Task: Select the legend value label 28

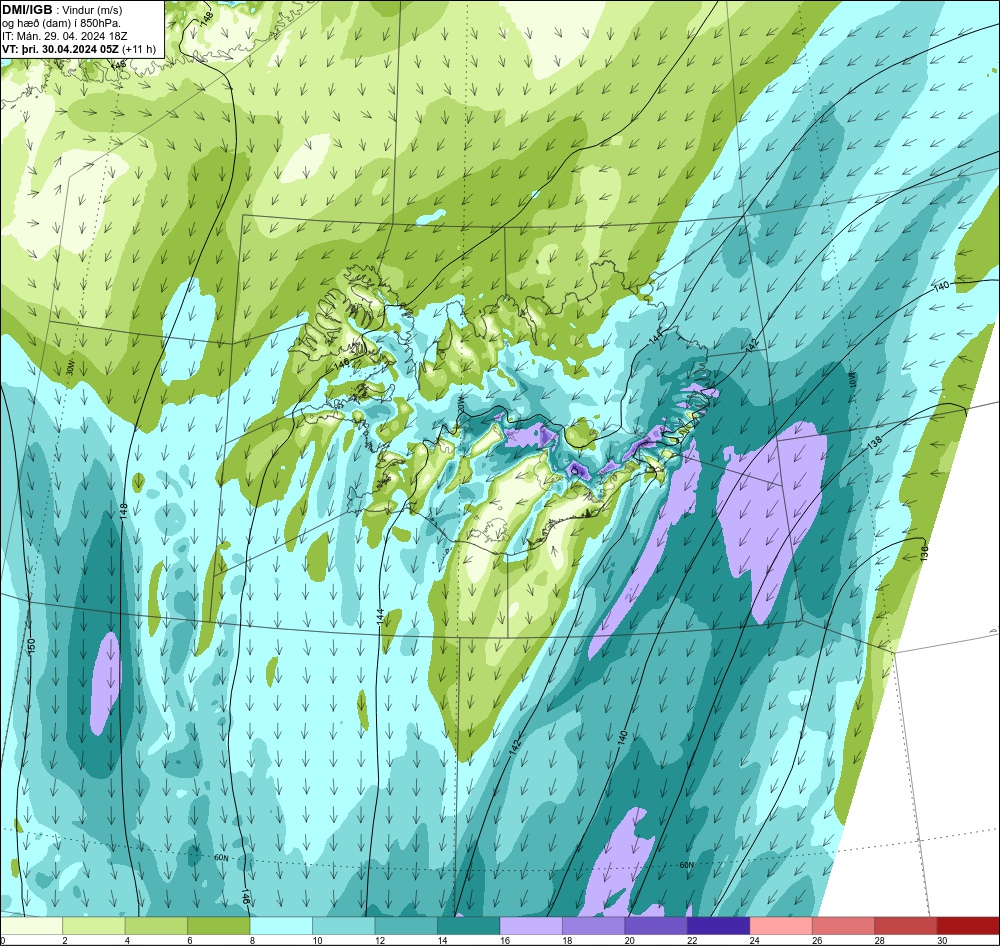Action: pyautogui.click(x=879, y=940)
